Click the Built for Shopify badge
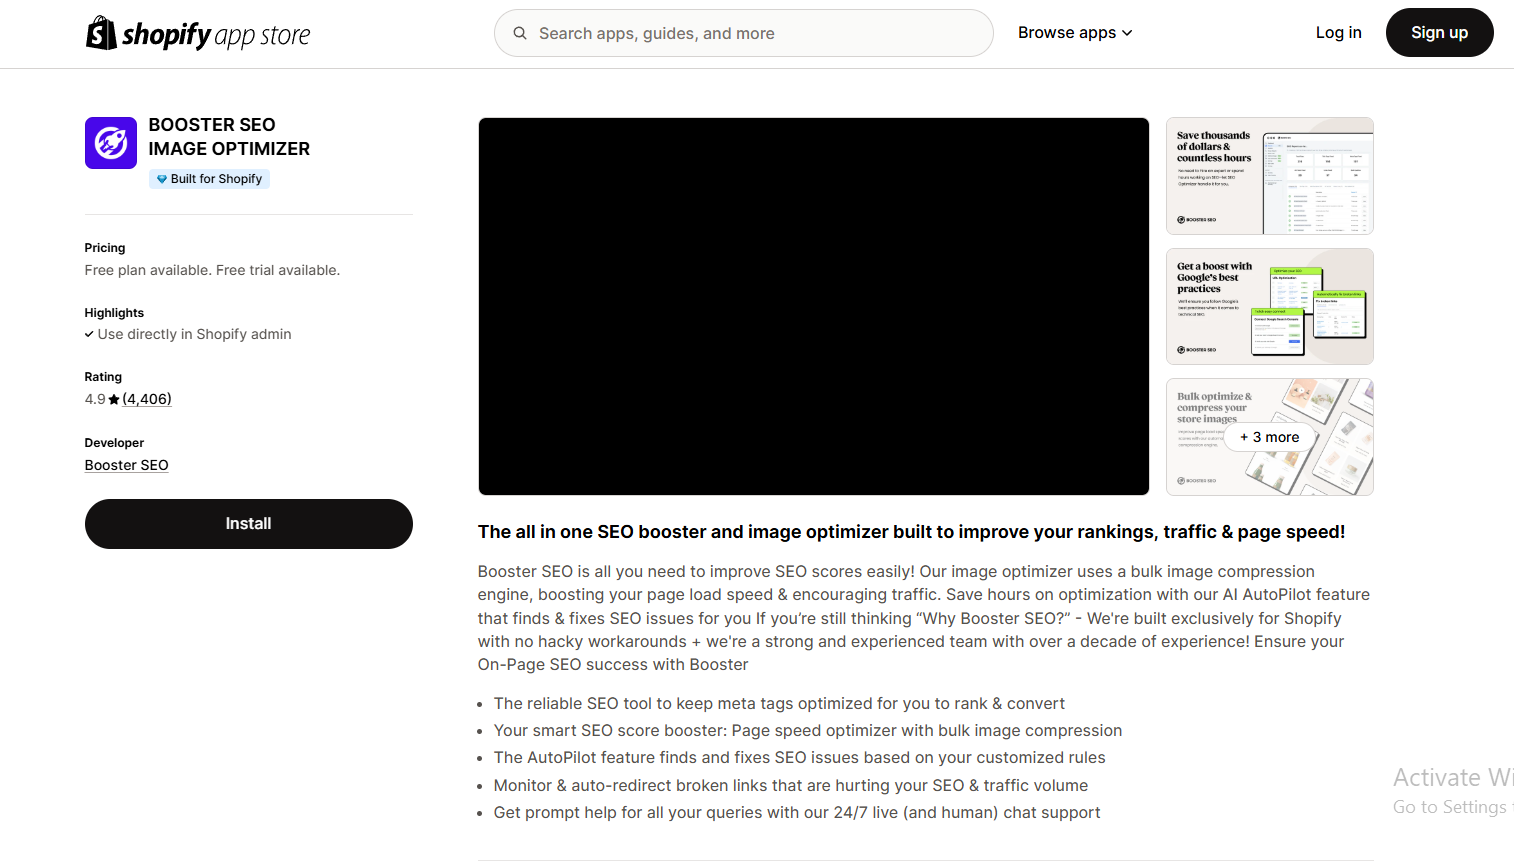 coord(209,179)
